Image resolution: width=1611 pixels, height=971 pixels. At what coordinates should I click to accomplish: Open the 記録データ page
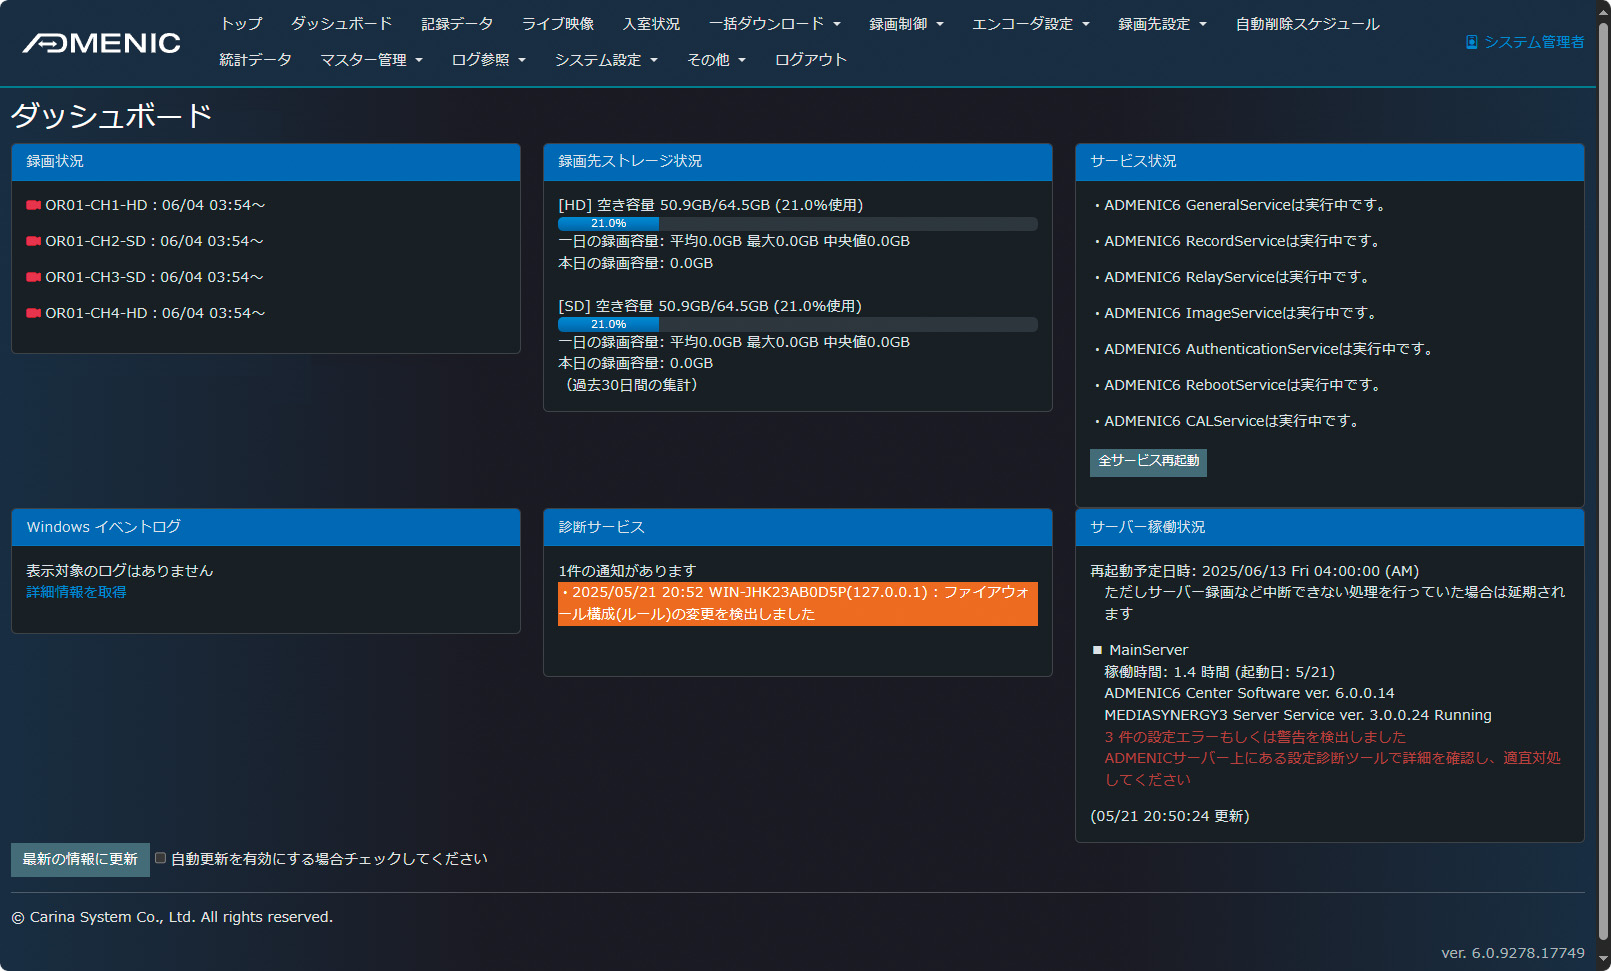point(458,24)
